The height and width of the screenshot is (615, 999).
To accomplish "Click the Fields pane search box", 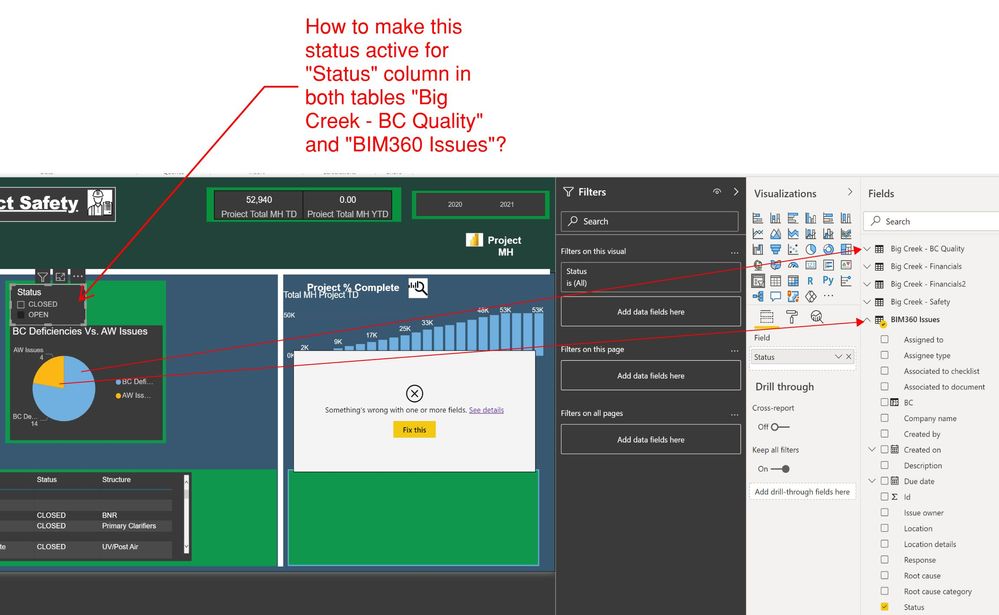I will [931, 221].
